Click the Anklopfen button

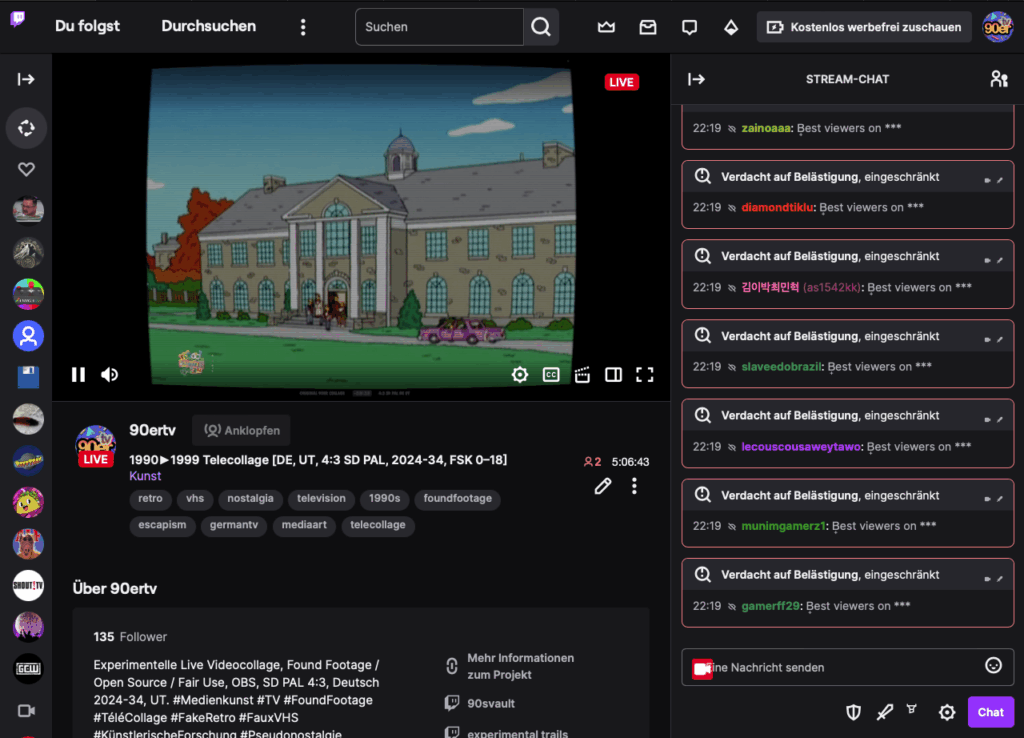pos(241,430)
